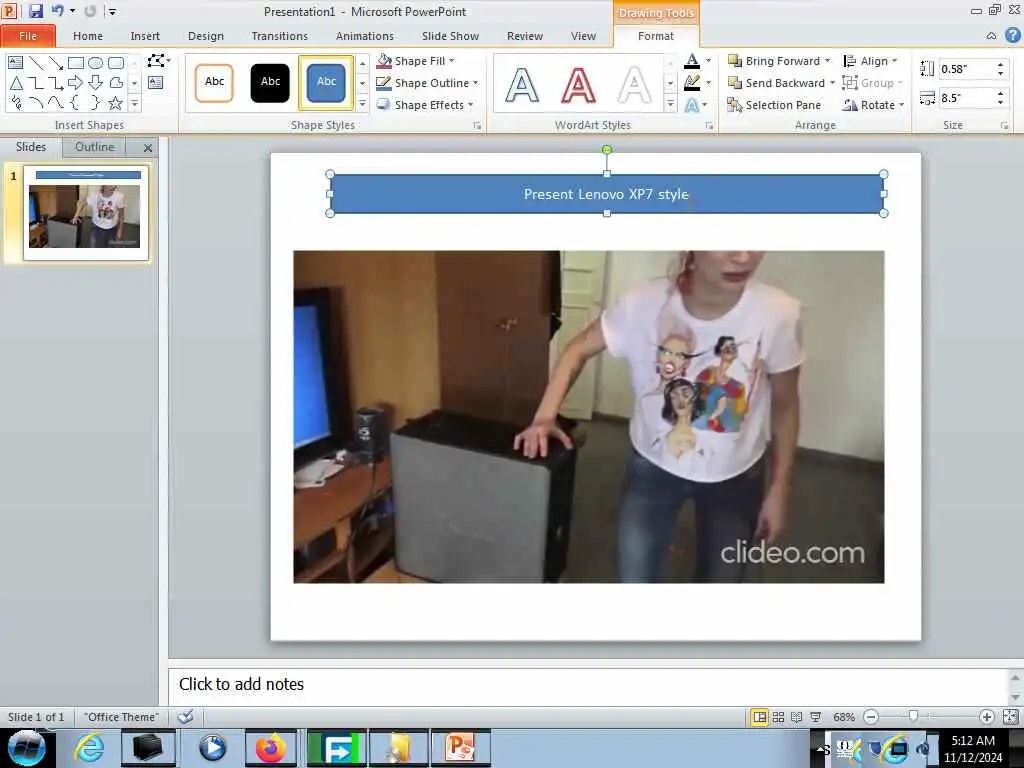This screenshot has width=1024, height=768.
Task: Switch to Slide Sorter view in status bar
Action: [778, 717]
